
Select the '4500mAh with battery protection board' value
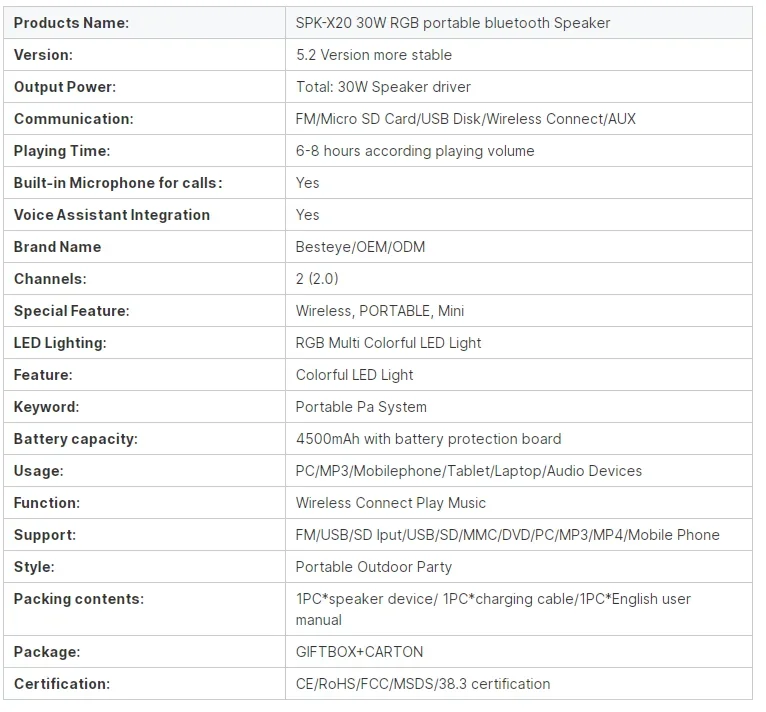[x=428, y=438]
